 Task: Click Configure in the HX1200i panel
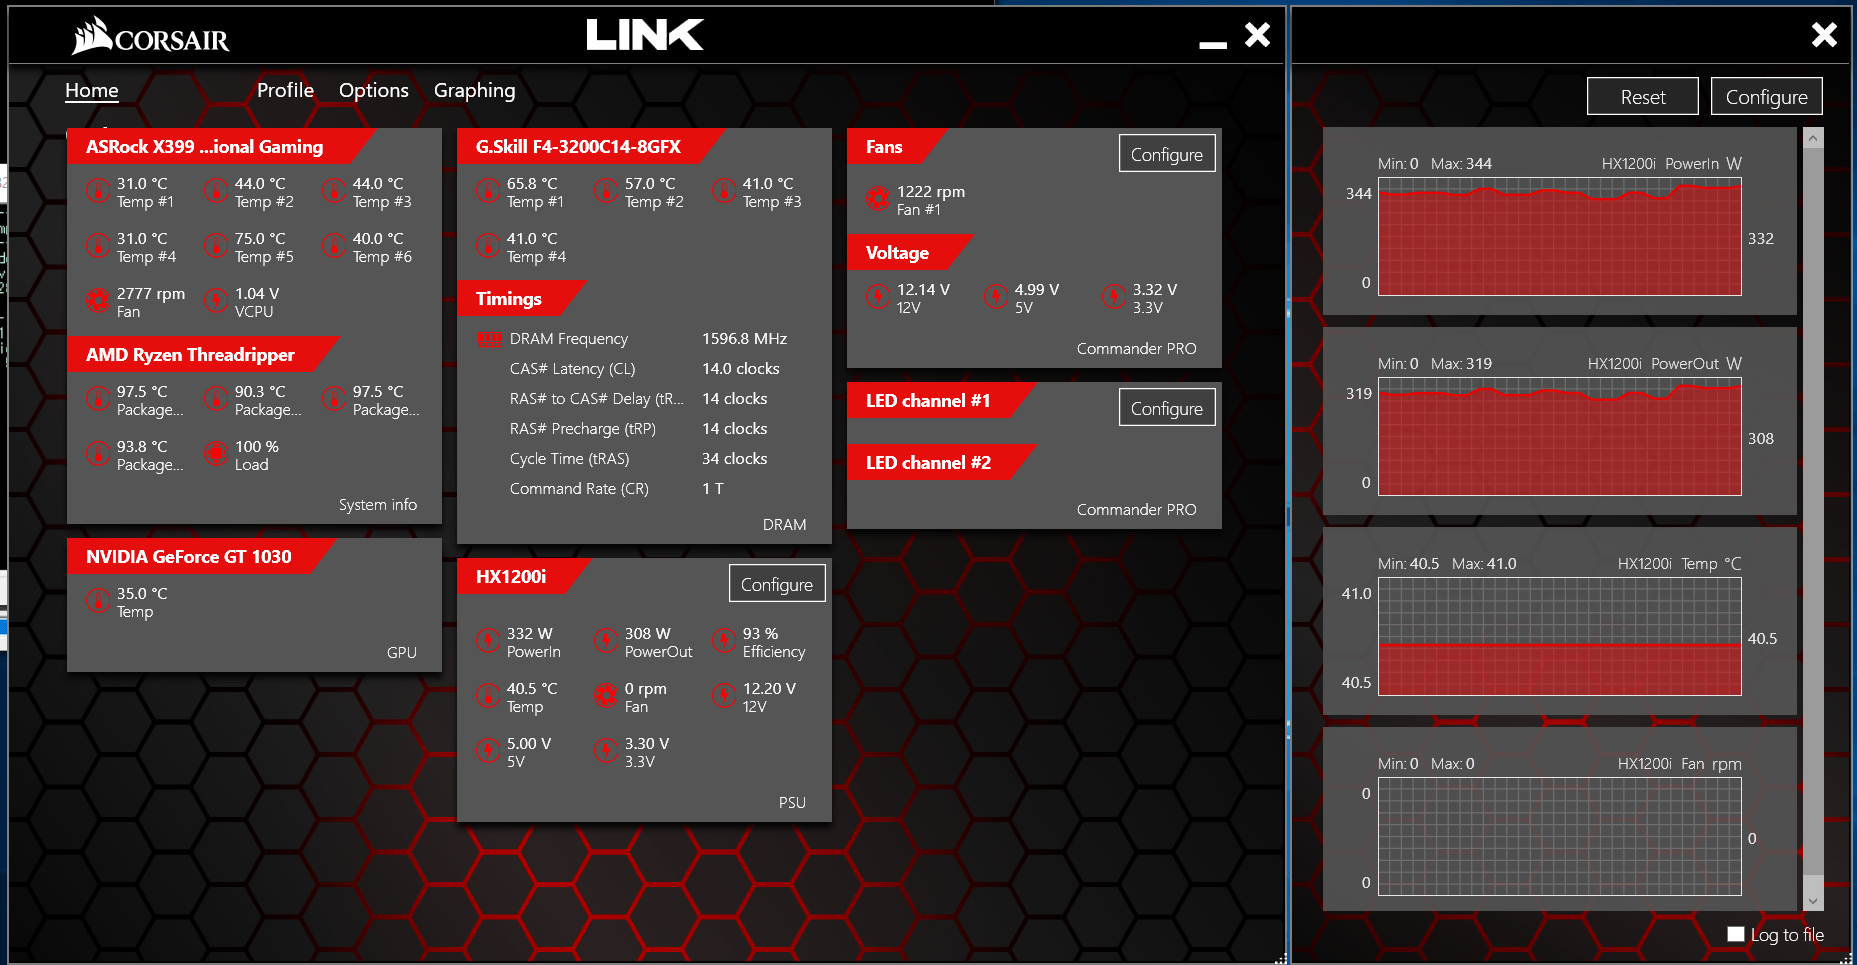pos(776,584)
